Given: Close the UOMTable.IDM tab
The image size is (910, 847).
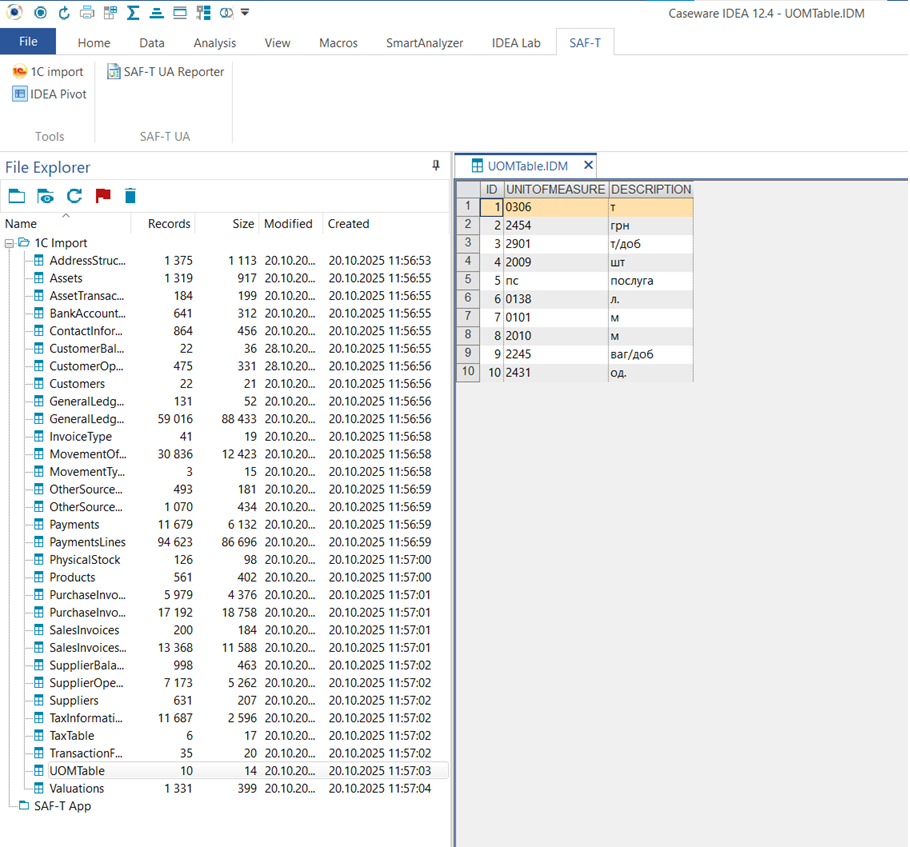Looking at the screenshot, I should [588, 165].
